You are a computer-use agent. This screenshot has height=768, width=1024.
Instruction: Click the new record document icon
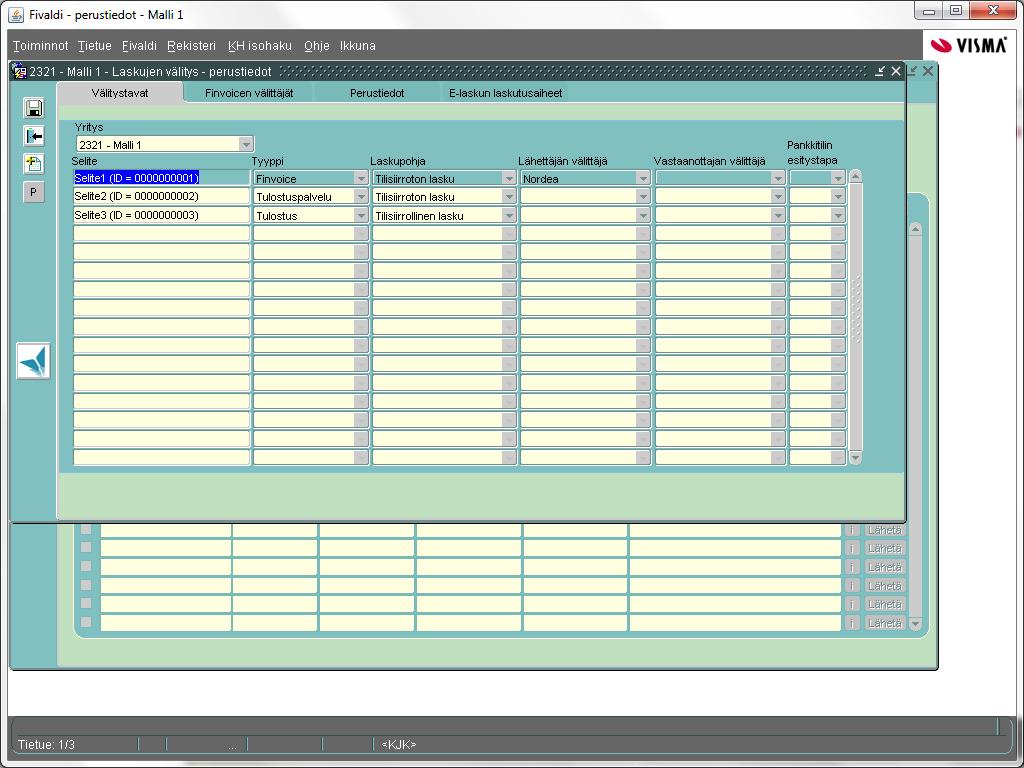coord(34,163)
